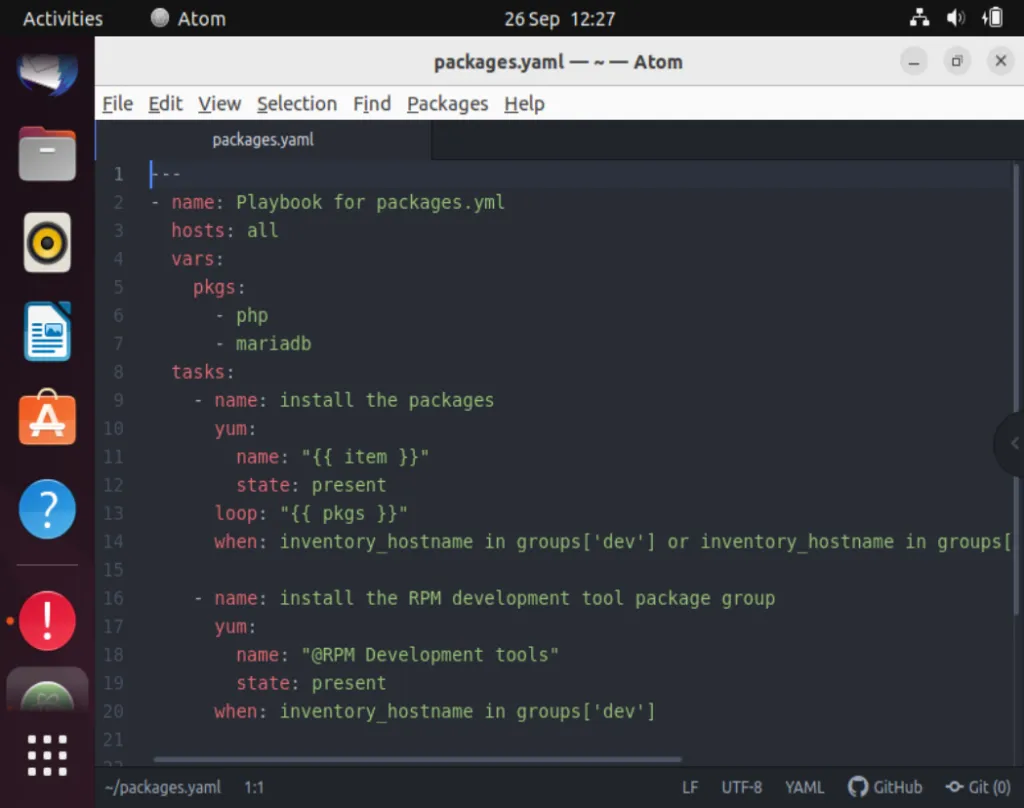Open the Find menu
The height and width of the screenshot is (808, 1024).
[372, 104]
